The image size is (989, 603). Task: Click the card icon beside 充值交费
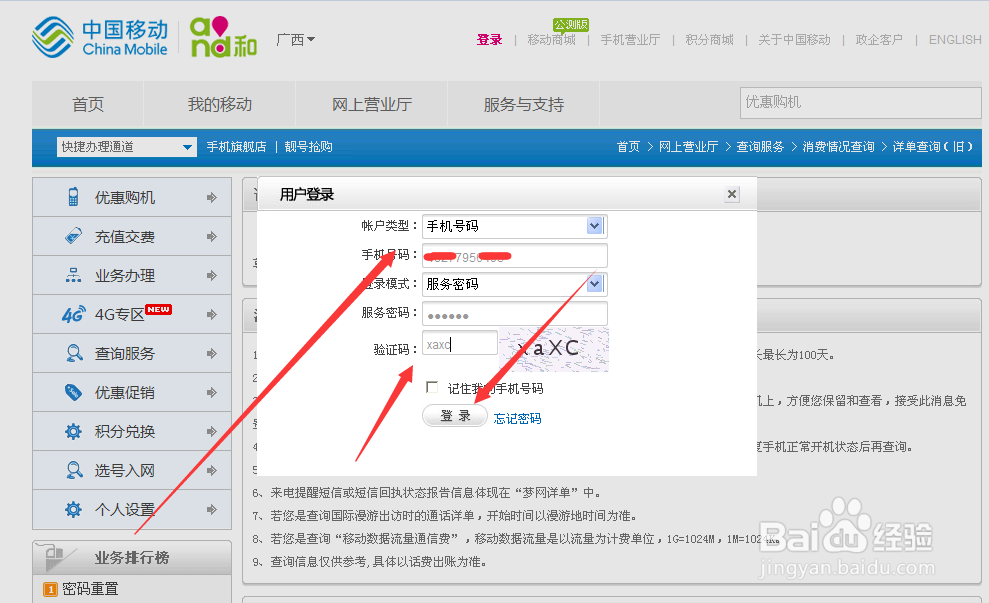click(x=73, y=236)
